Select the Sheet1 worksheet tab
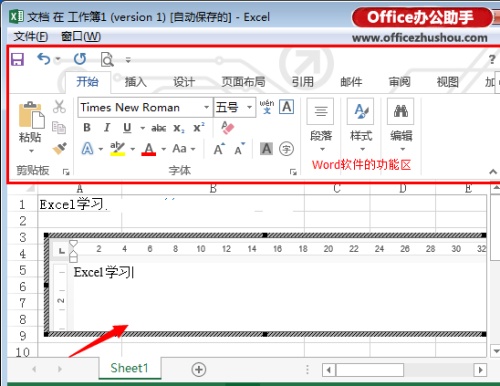Screen dimensions: 500x386 (129, 368)
